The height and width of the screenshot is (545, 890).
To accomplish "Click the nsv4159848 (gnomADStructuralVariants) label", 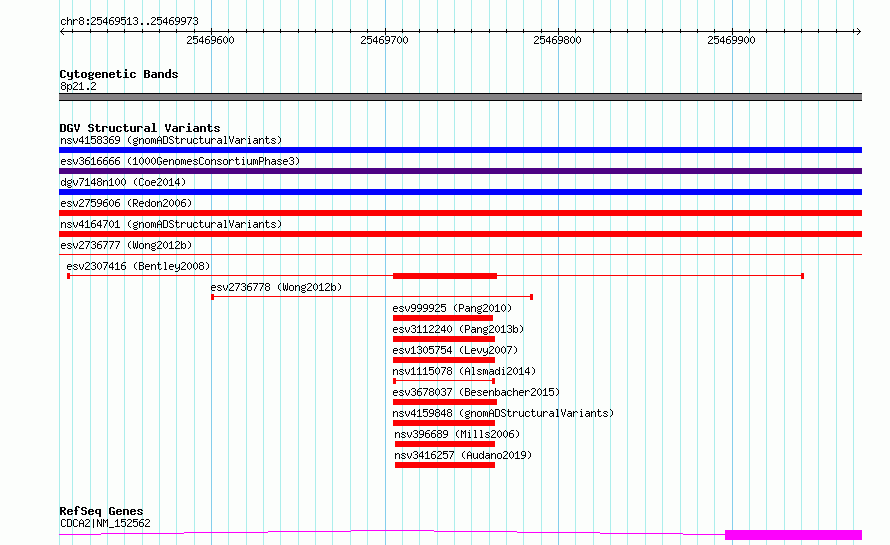I will pyautogui.click(x=503, y=413).
